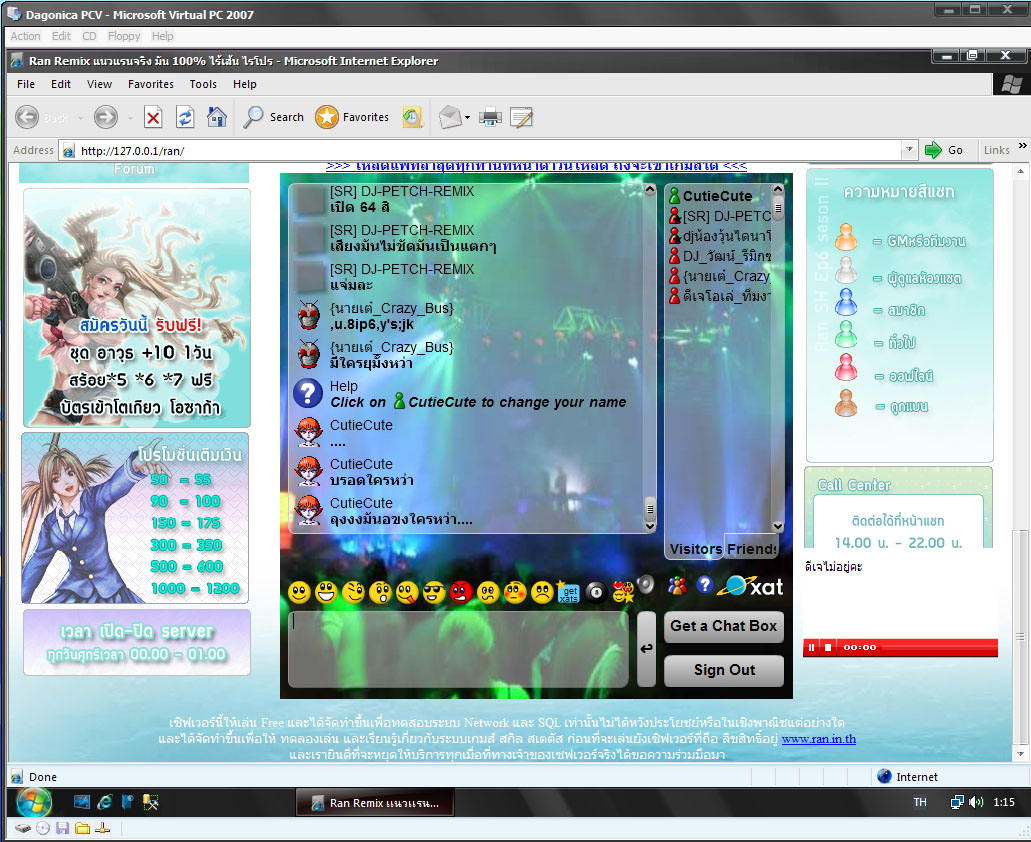Click in the chat message input box

pyautogui.click(x=458, y=649)
